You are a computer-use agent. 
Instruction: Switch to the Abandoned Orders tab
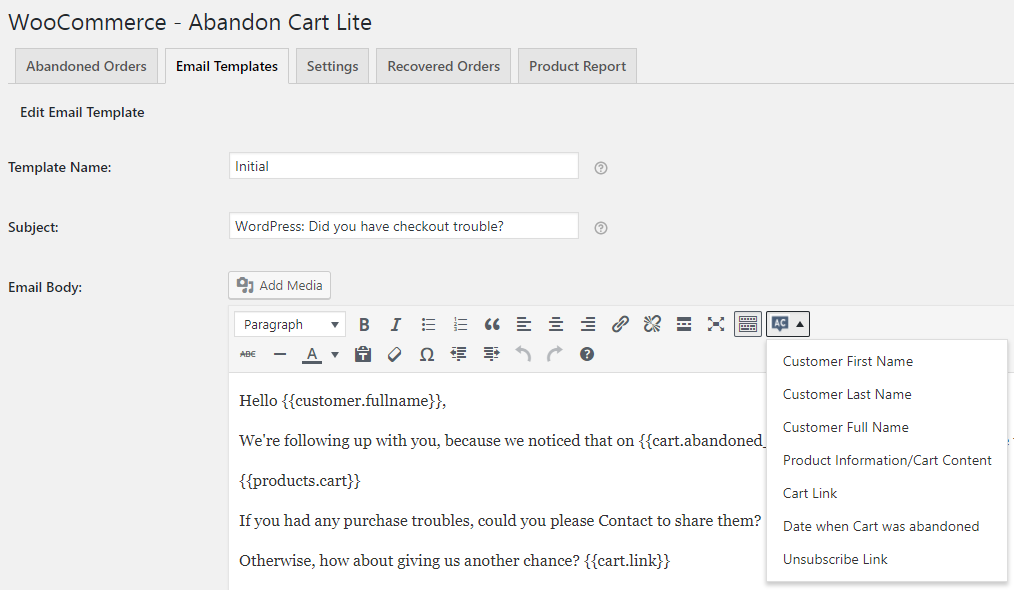86,66
